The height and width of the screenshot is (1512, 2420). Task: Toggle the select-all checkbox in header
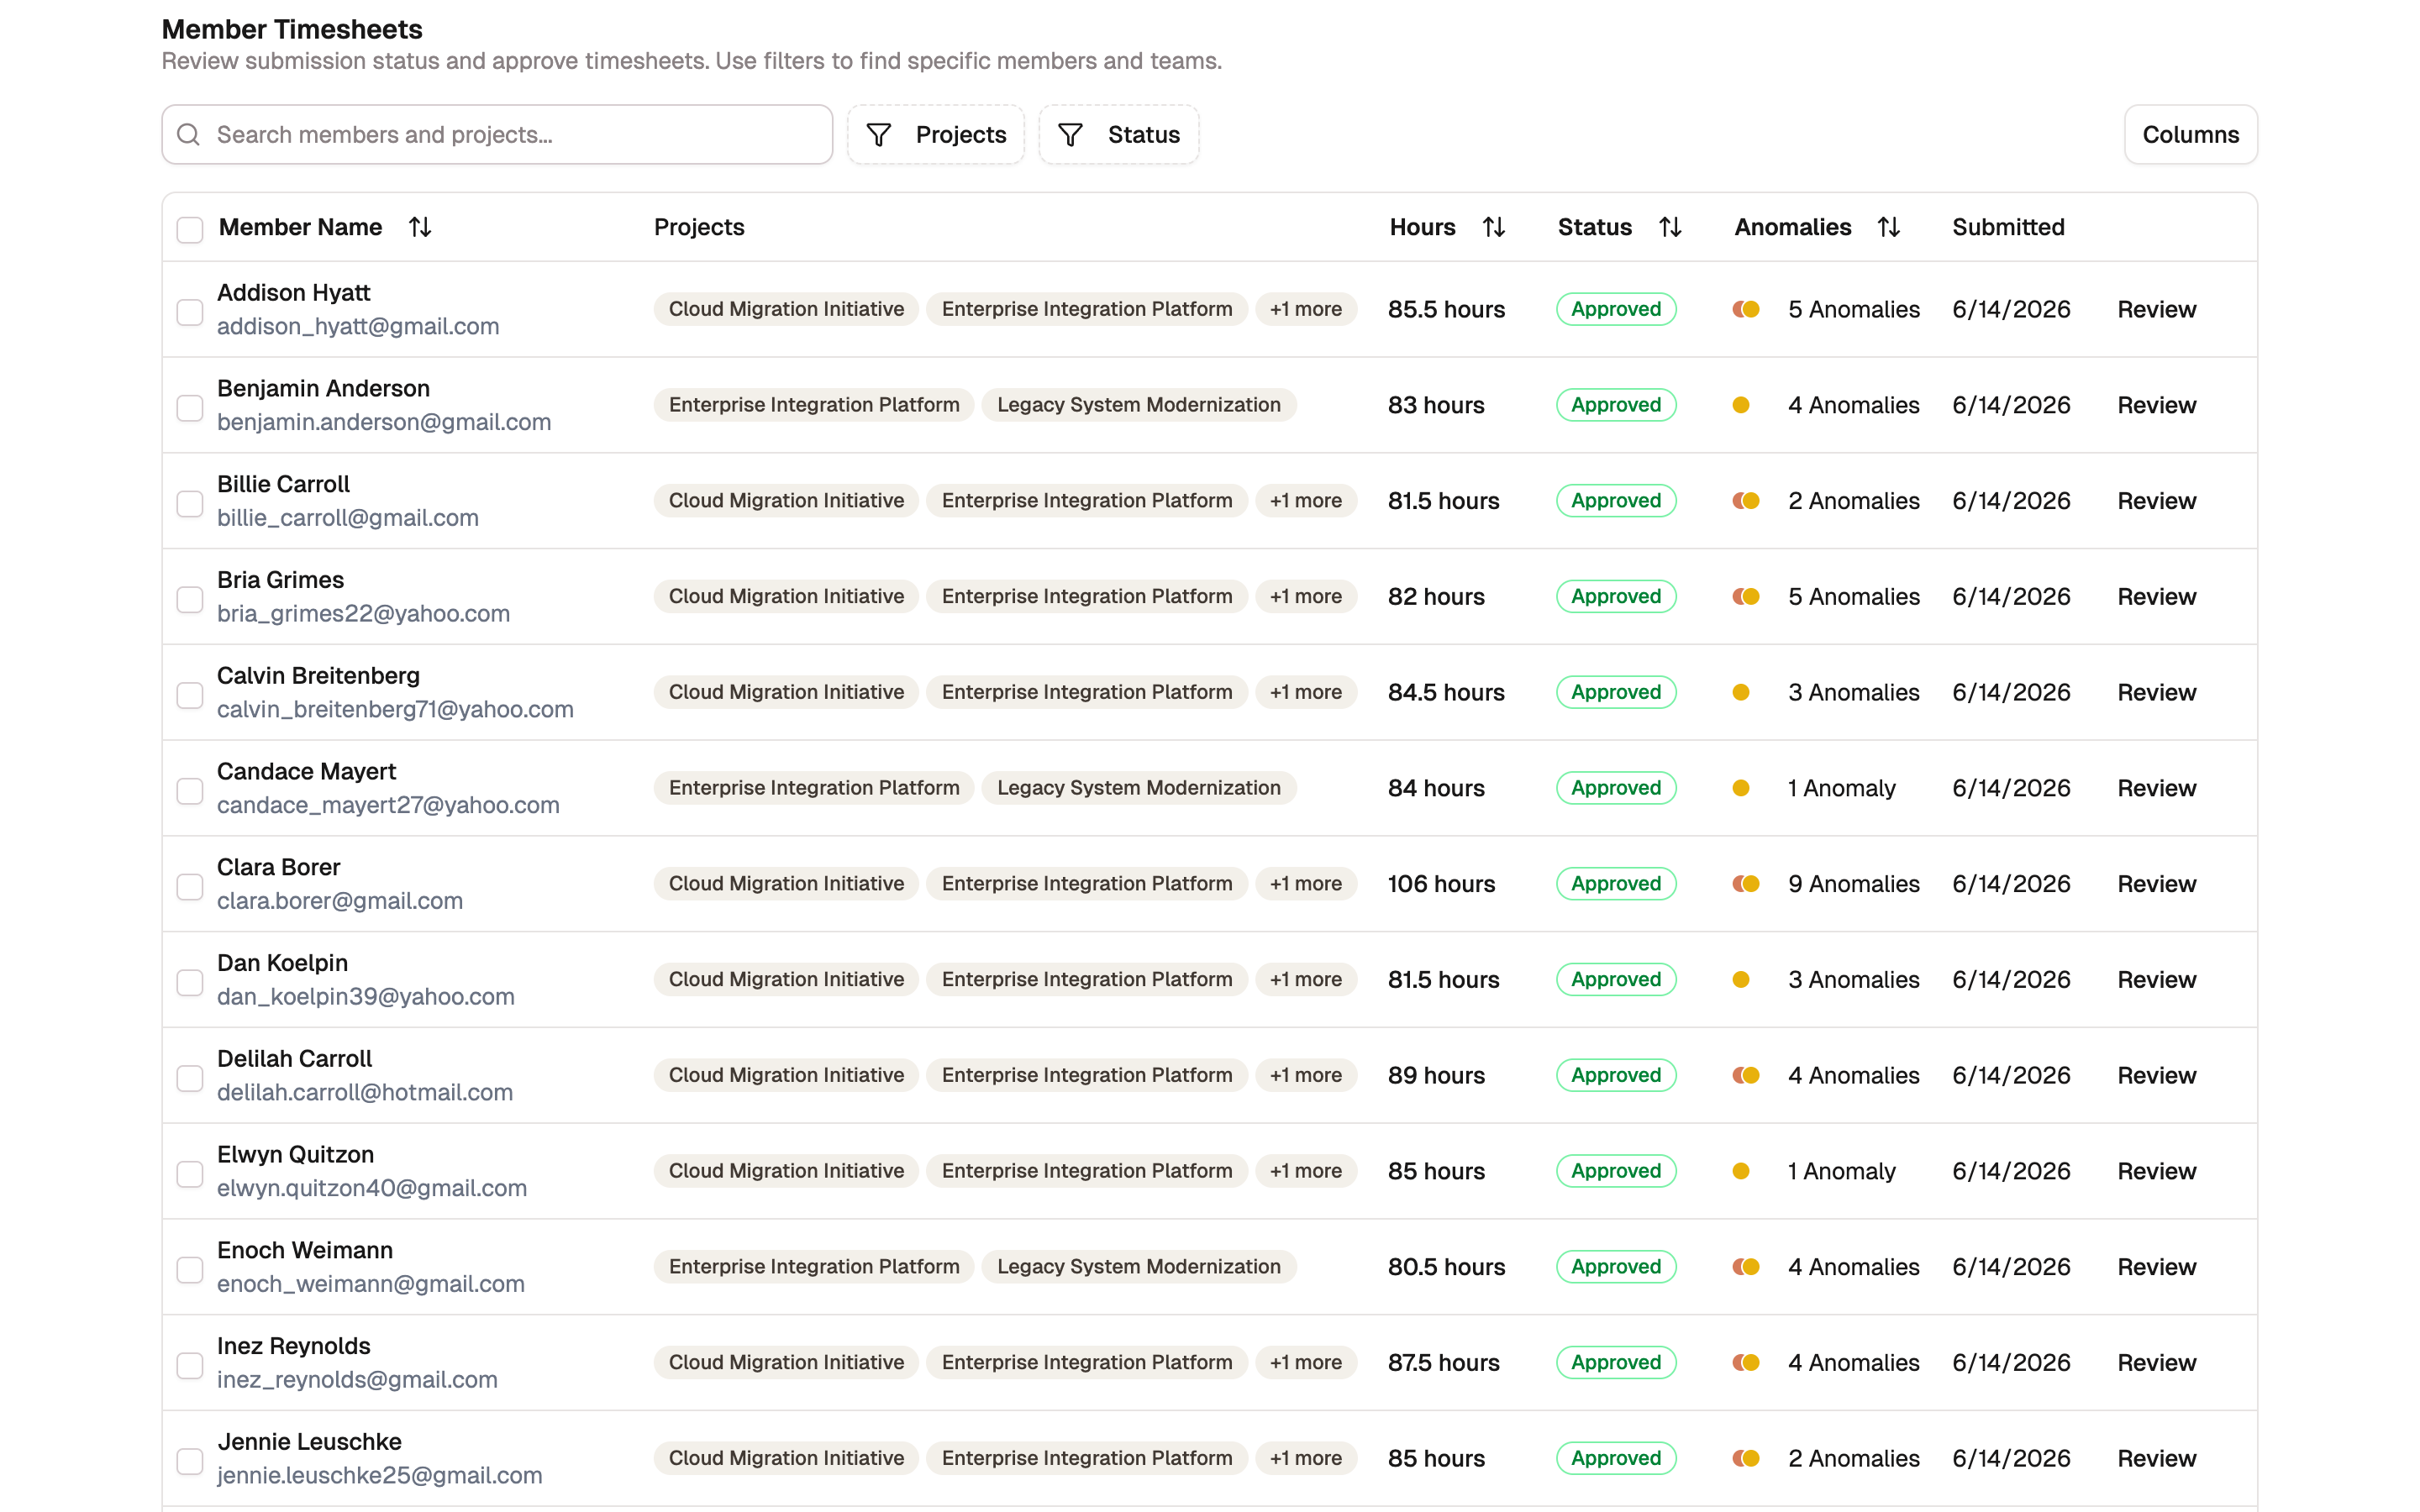[190, 229]
